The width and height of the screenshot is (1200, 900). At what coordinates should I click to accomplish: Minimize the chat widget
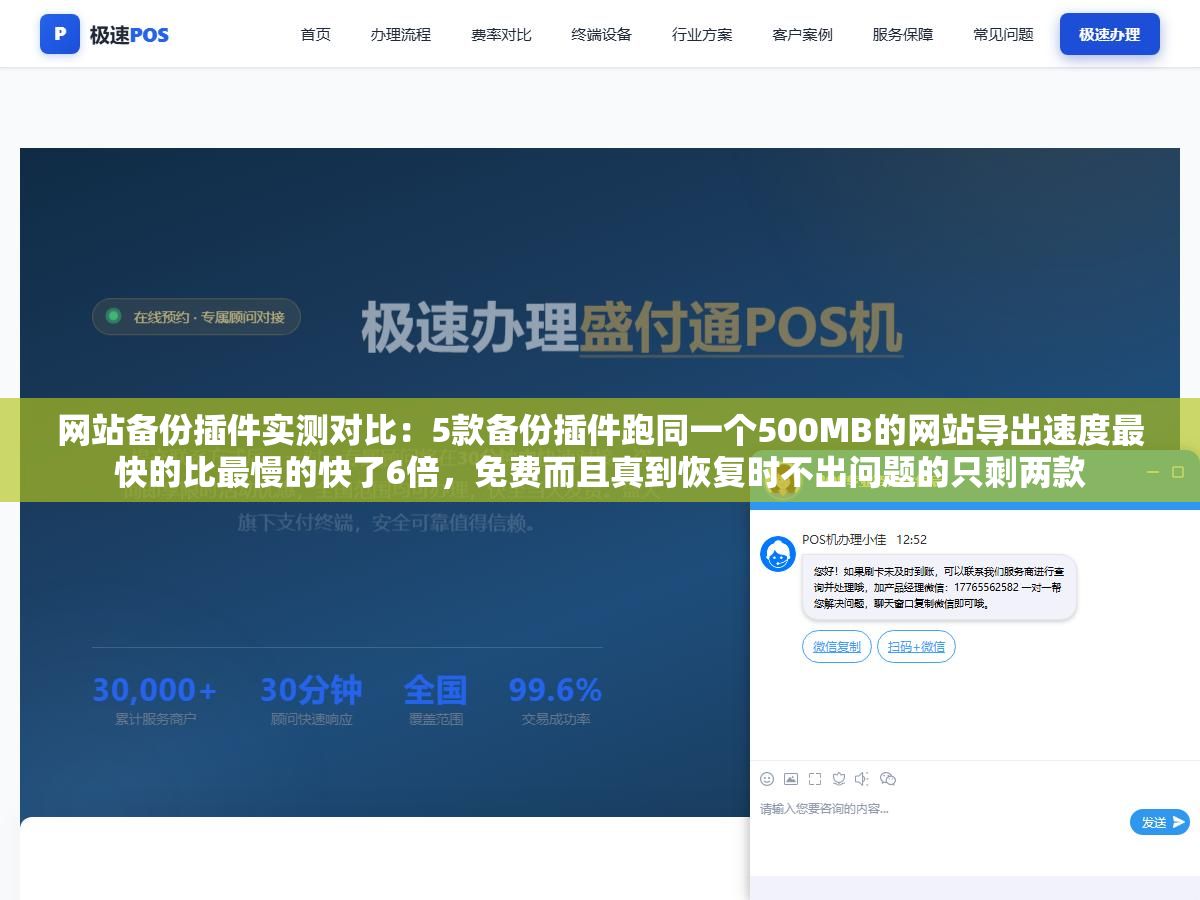click(x=1152, y=471)
